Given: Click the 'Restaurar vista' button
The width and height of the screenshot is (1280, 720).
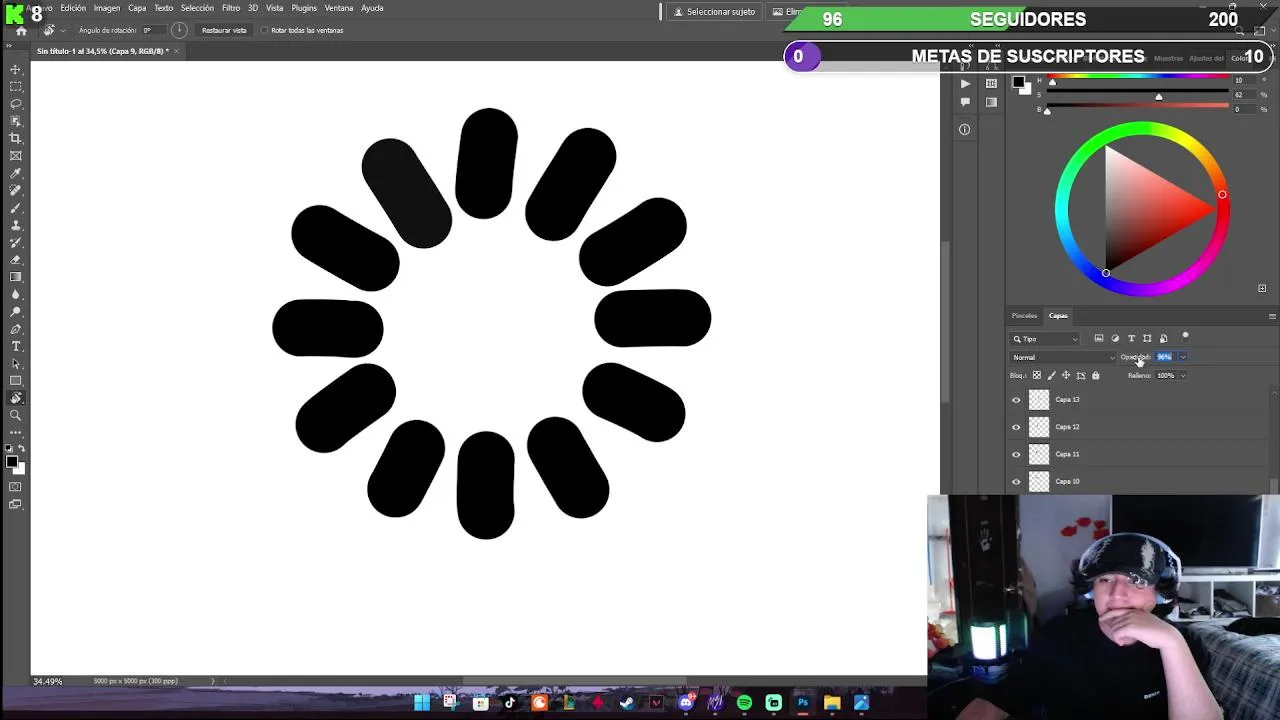Looking at the screenshot, I should tap(224, 30).
